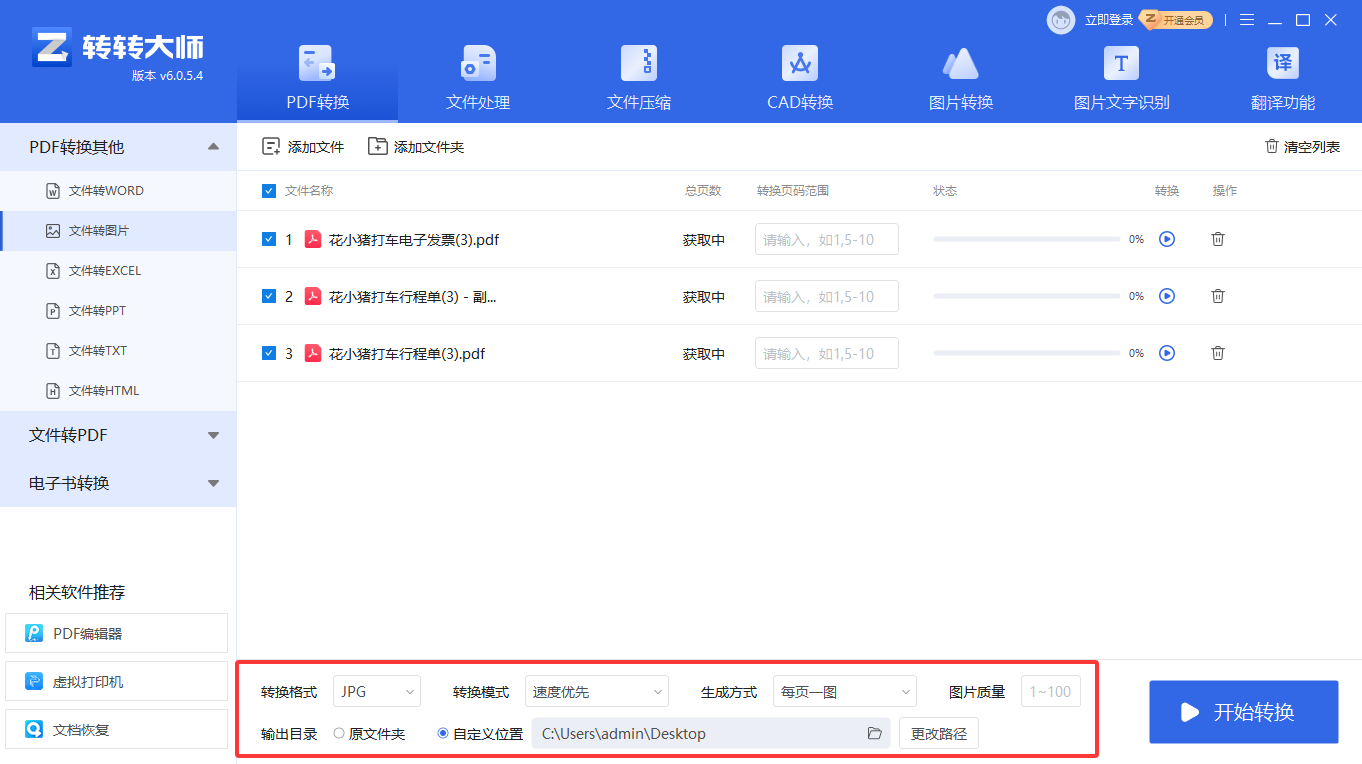The height and width of the screenshot is (764, 1362).
Task: Uncheck file 1 花小猪打车电子发票(3).pdf
Action: pyautogui.click(x=268, y=239)
